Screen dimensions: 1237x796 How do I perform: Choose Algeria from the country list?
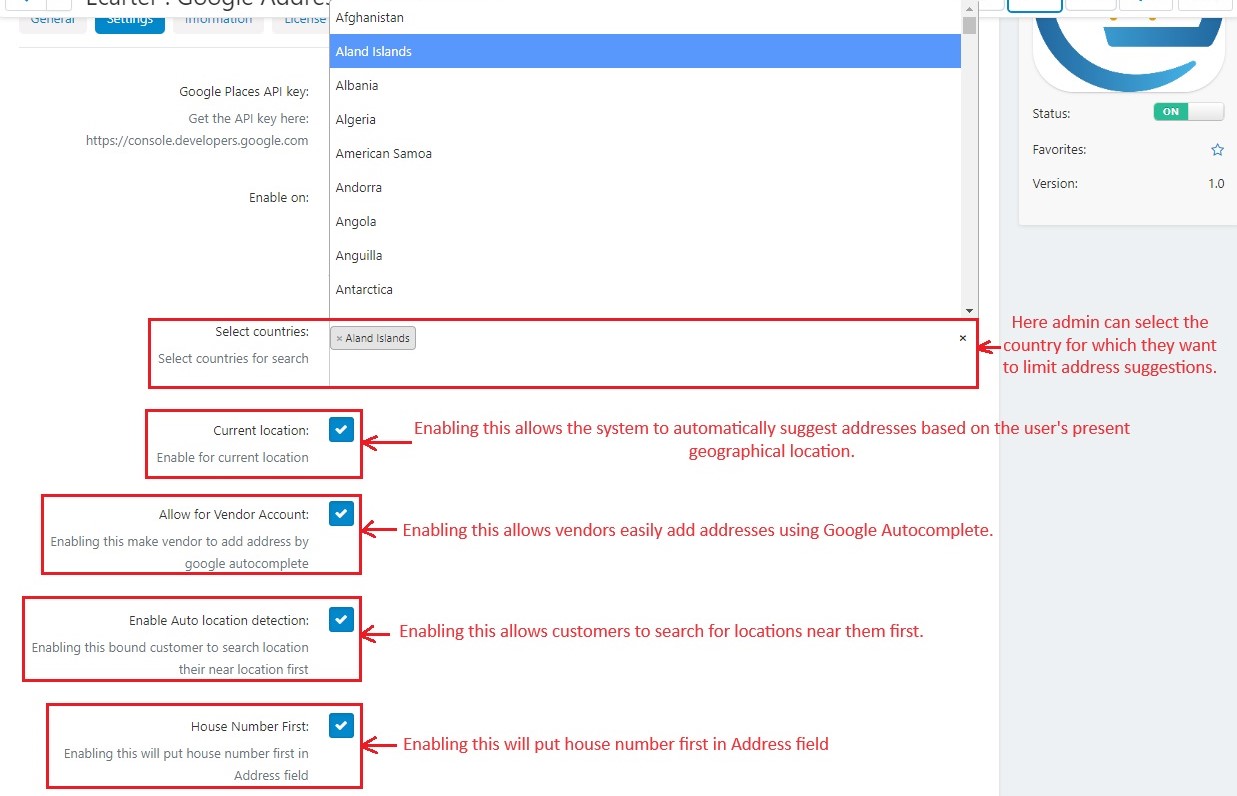point(645,119)
